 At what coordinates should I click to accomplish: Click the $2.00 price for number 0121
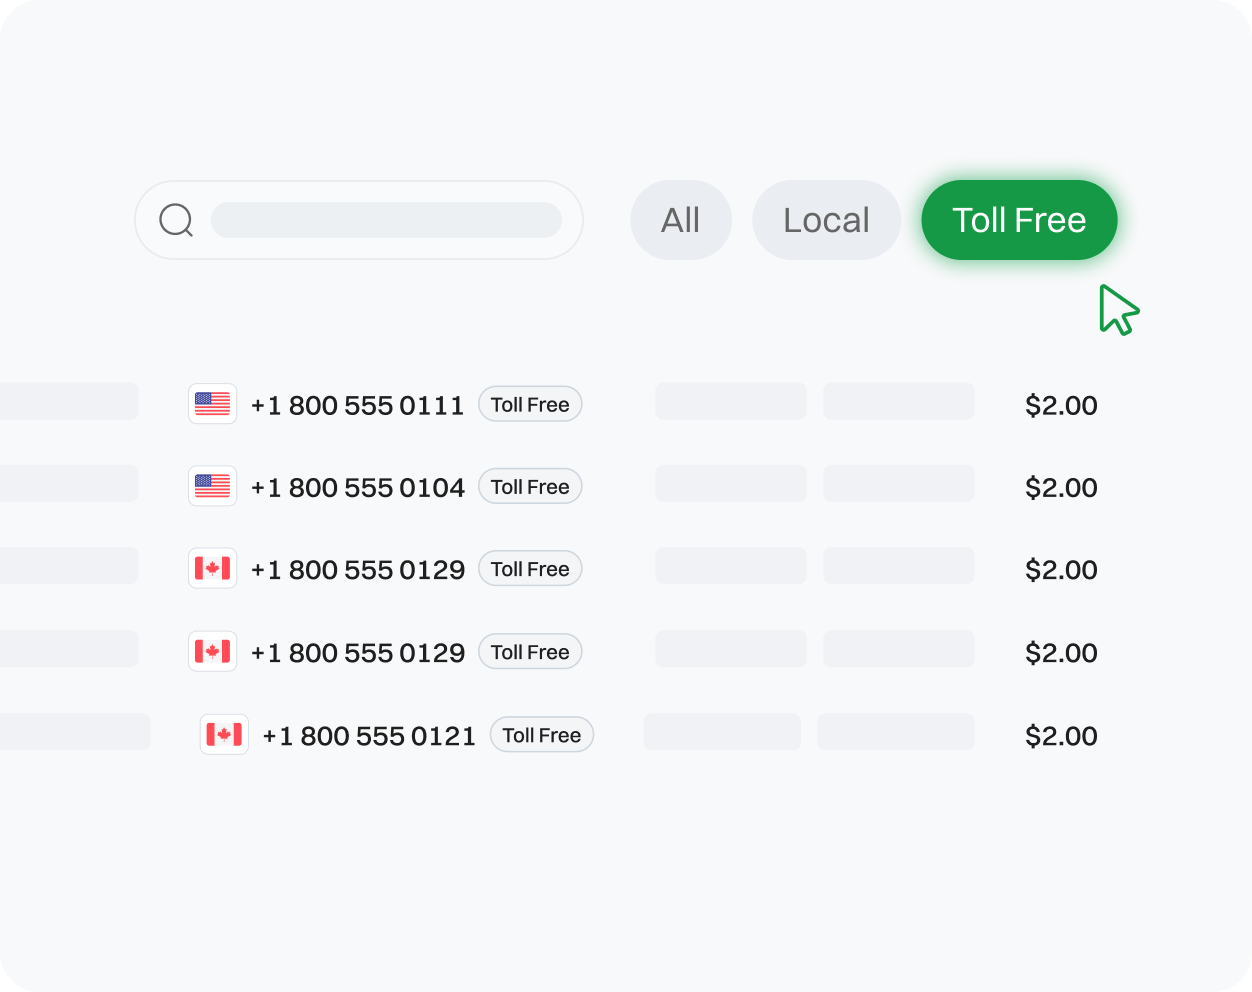pos(1061,736)
